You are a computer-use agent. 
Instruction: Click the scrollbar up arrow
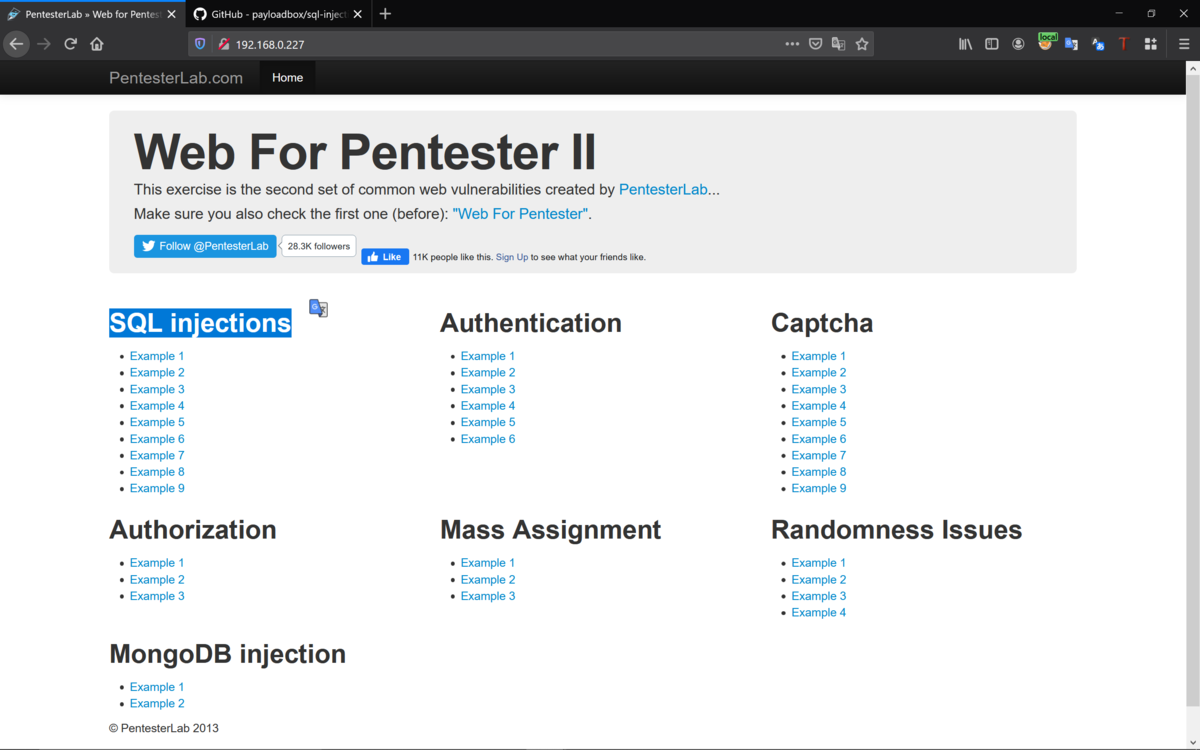(1192, 69)
